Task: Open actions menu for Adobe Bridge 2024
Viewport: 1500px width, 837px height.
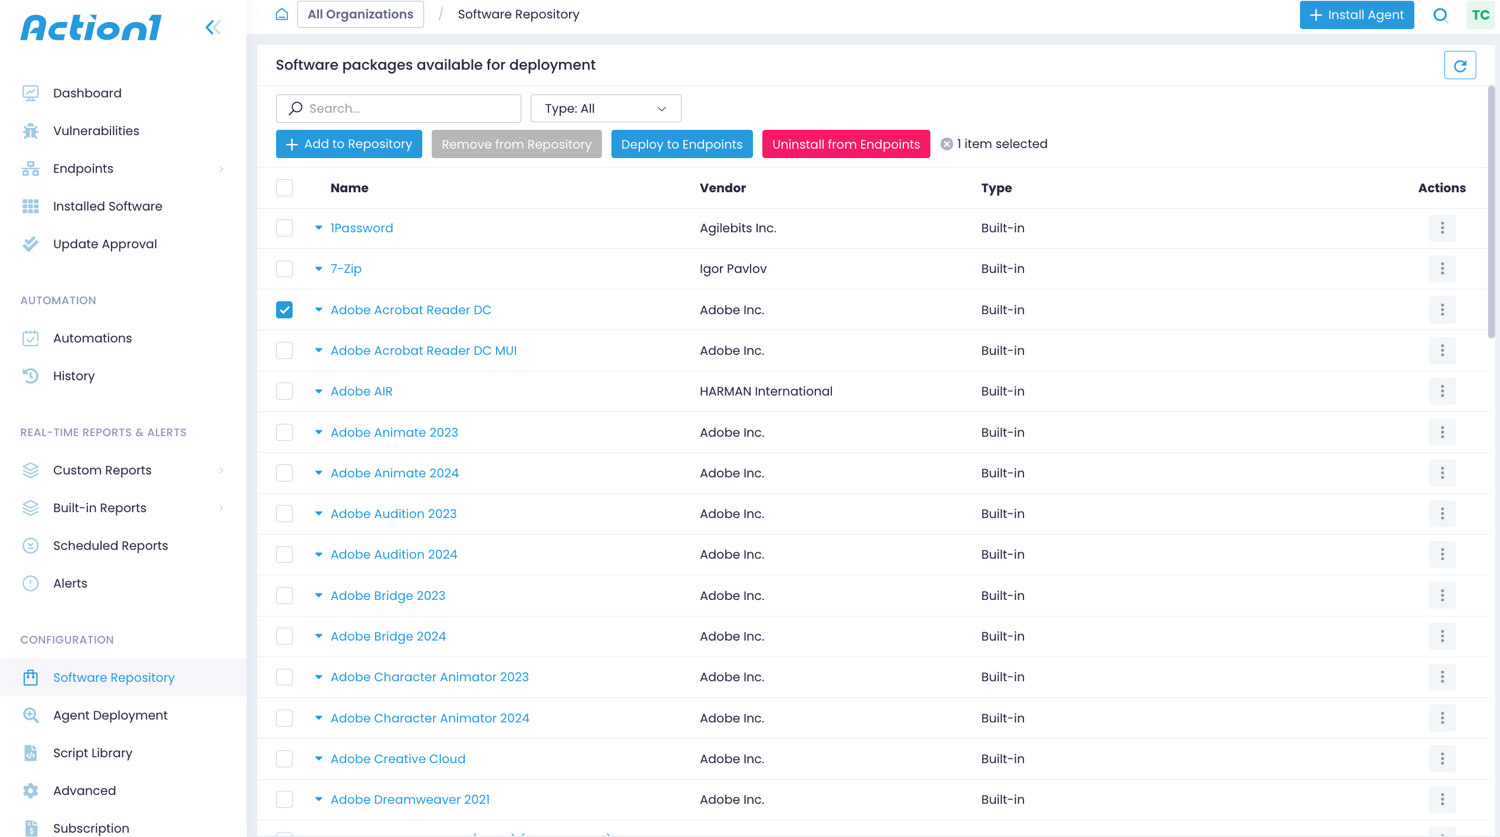Action: [1442, 636]
